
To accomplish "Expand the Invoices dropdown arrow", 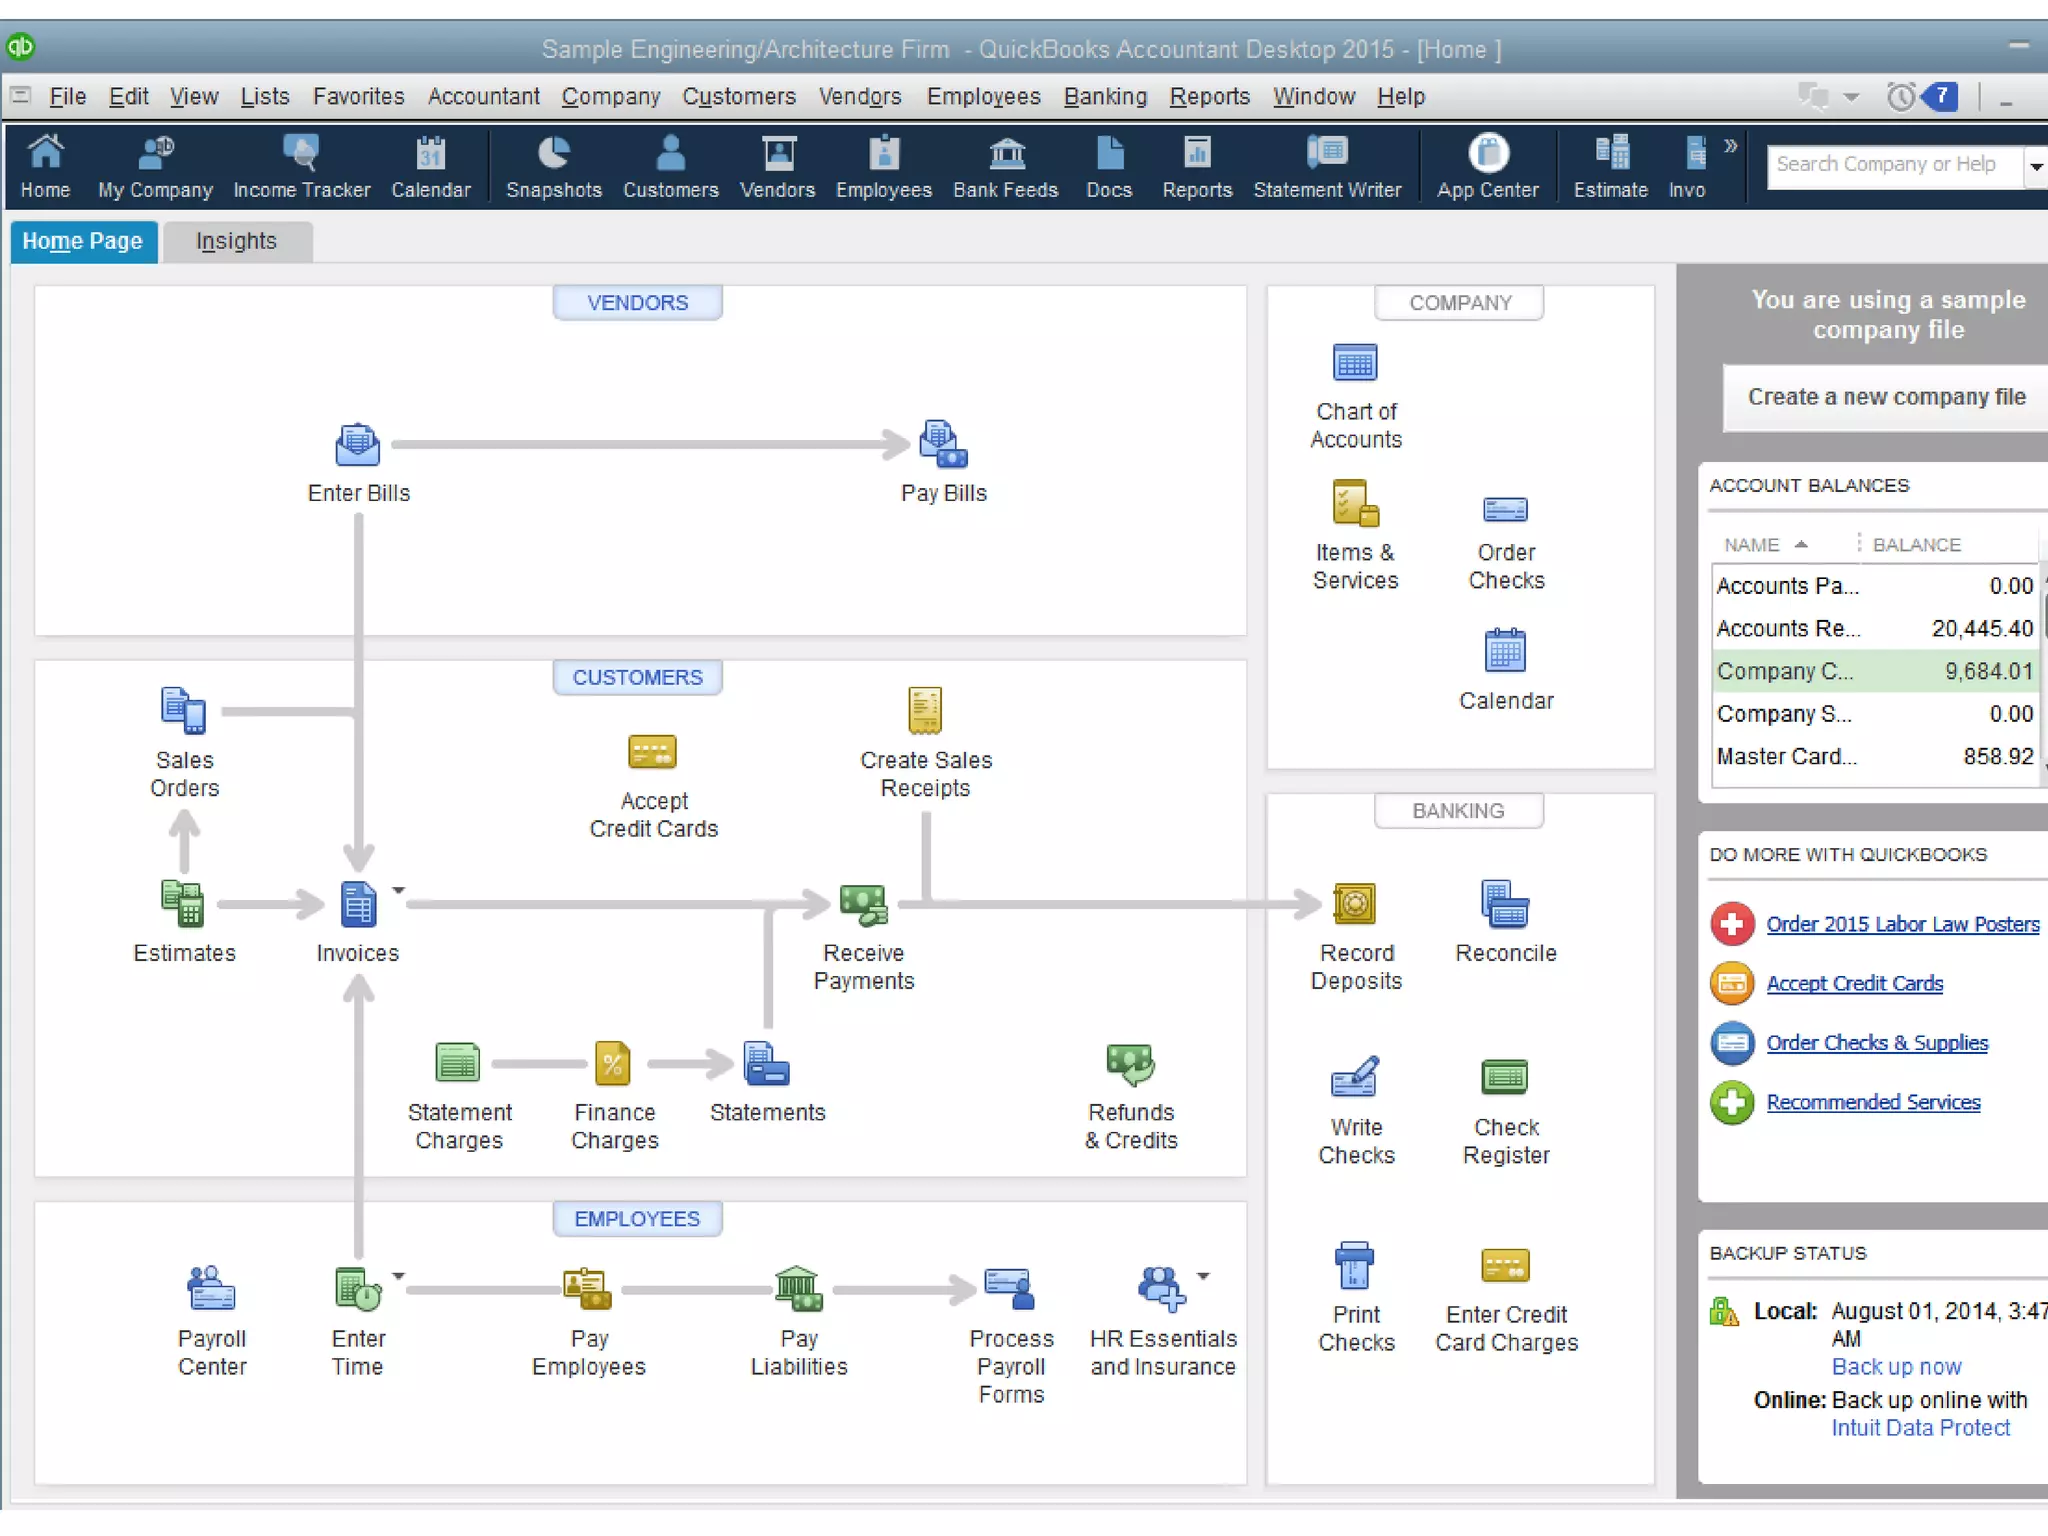I will (398, 890).
